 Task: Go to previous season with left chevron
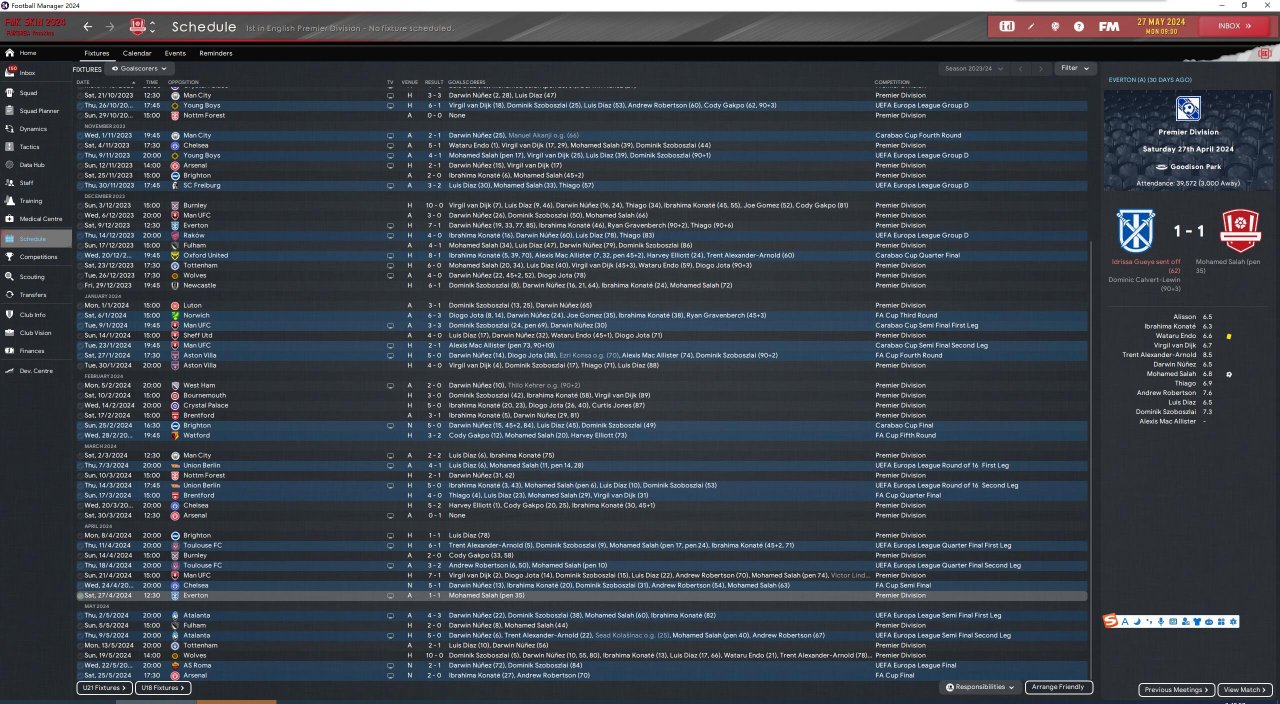[1021, 68]
